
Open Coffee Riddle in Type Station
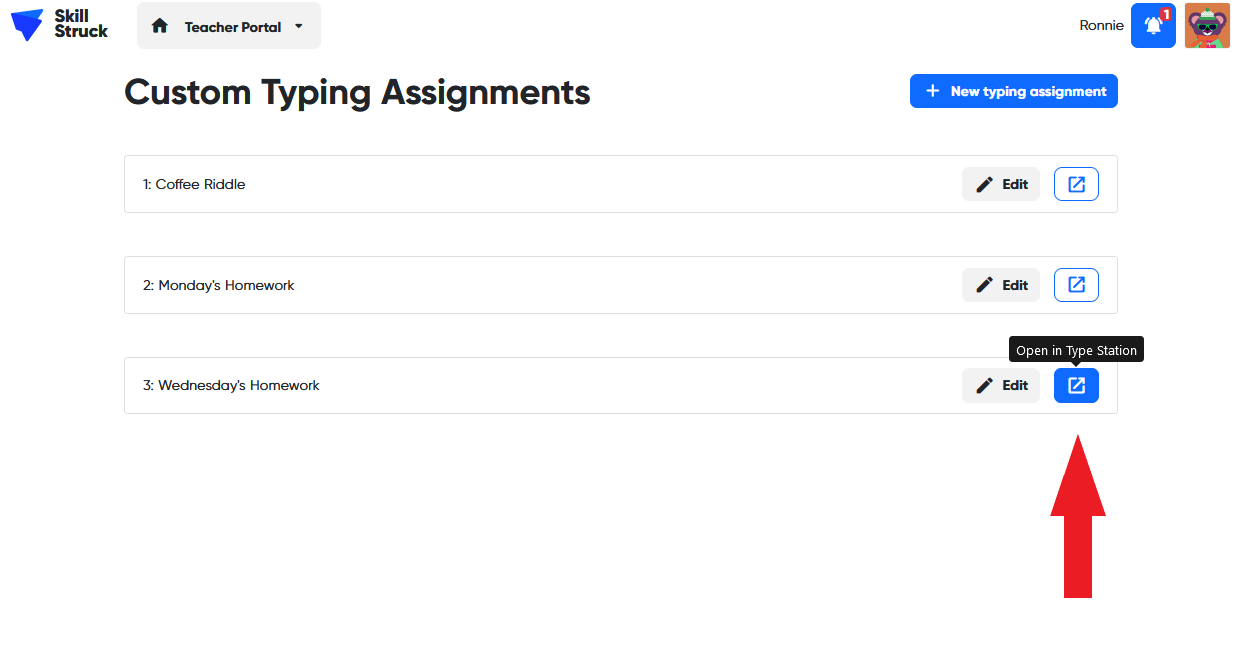pos(1076,184)
